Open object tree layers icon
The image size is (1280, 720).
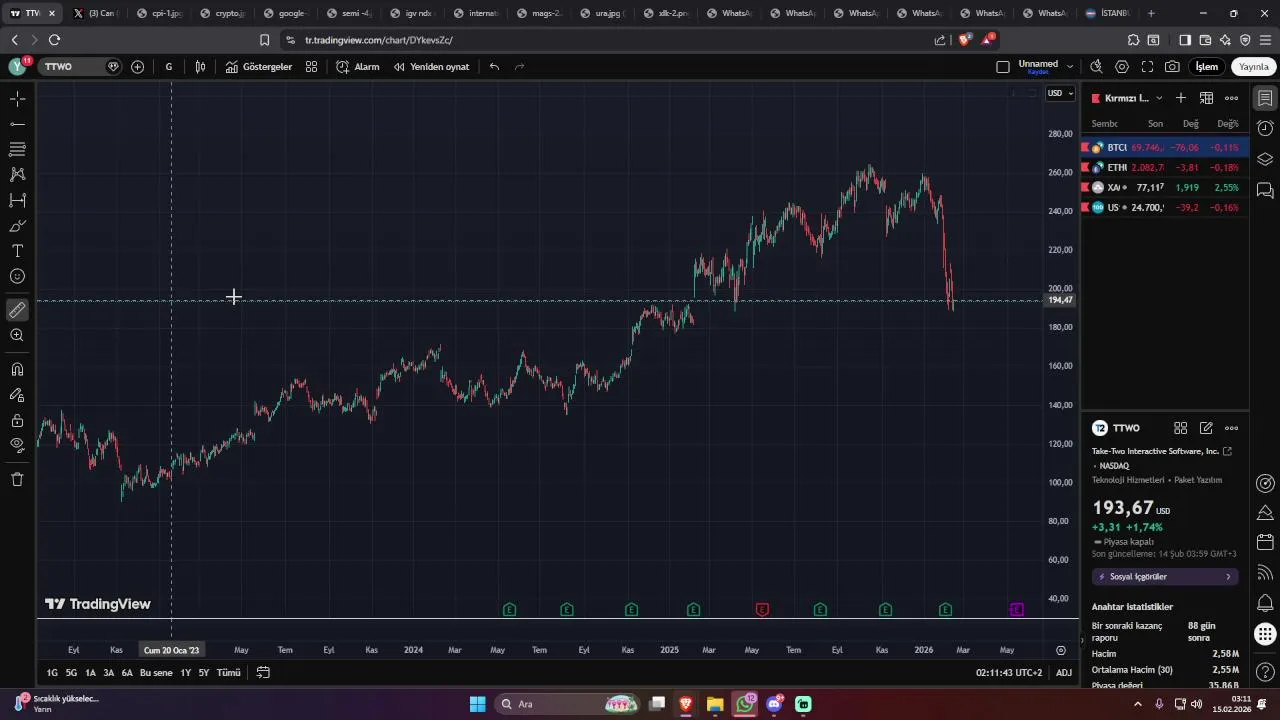pyautogui.click(x=1265, y=159)
